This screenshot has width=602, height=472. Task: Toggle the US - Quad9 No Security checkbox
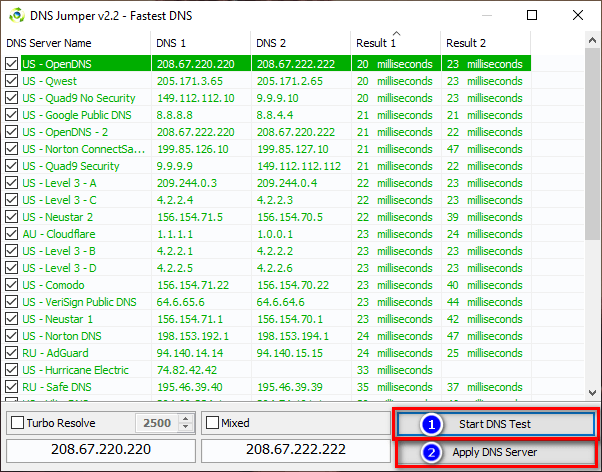[12, 98]
